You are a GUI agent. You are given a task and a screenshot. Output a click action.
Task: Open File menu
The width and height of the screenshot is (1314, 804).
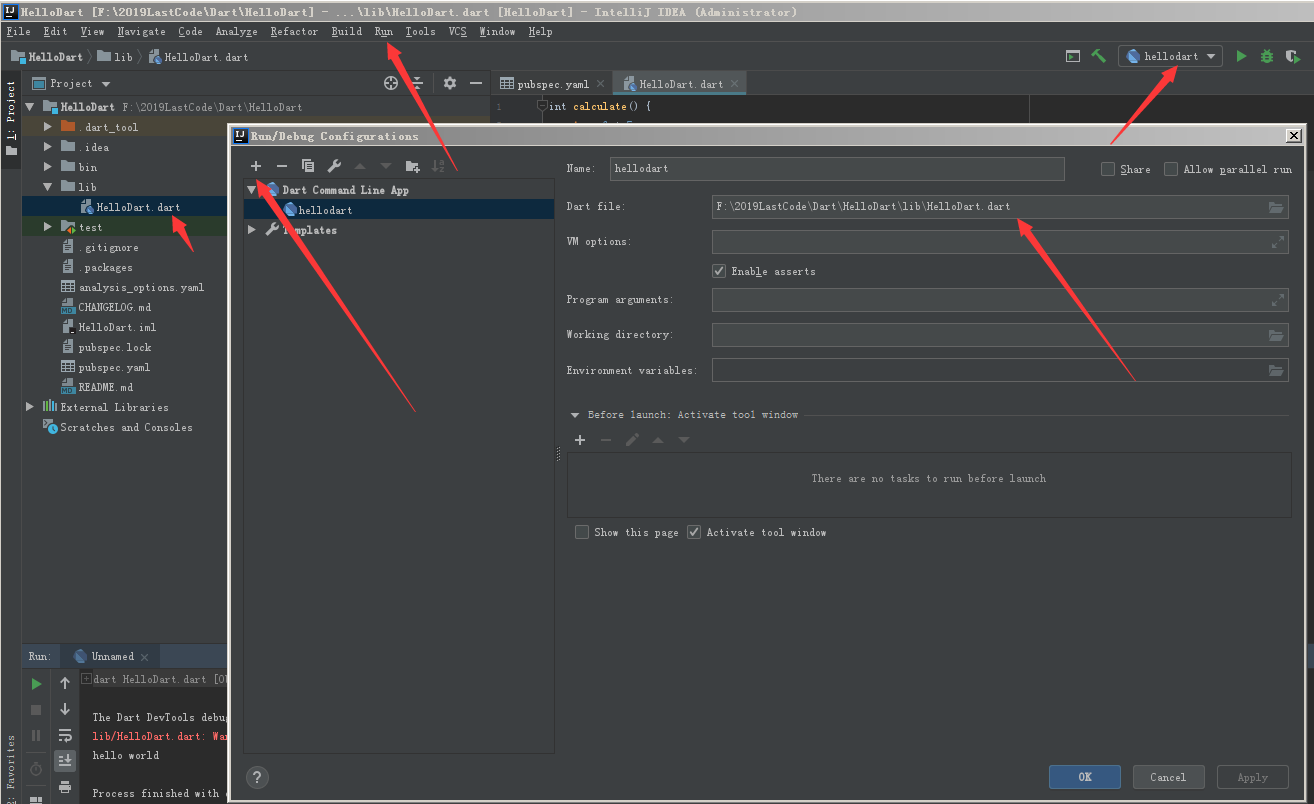(x=18, y=32)
